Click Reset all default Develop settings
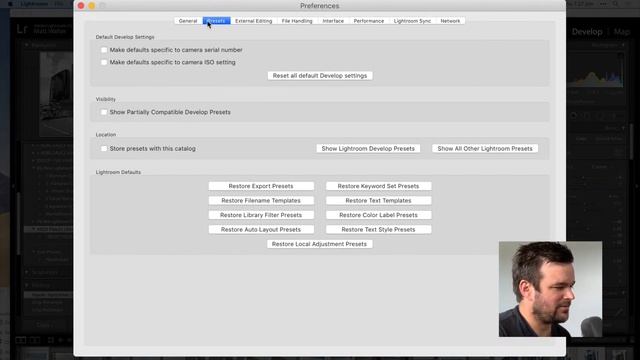This screenshot has width=640, height=360. tap(320, 76)
